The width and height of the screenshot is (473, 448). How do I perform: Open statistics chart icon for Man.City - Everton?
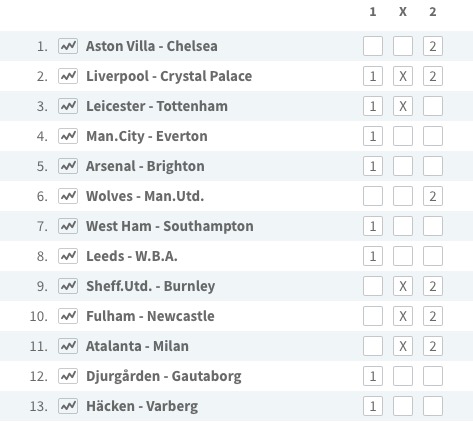(x=68, y=136)
